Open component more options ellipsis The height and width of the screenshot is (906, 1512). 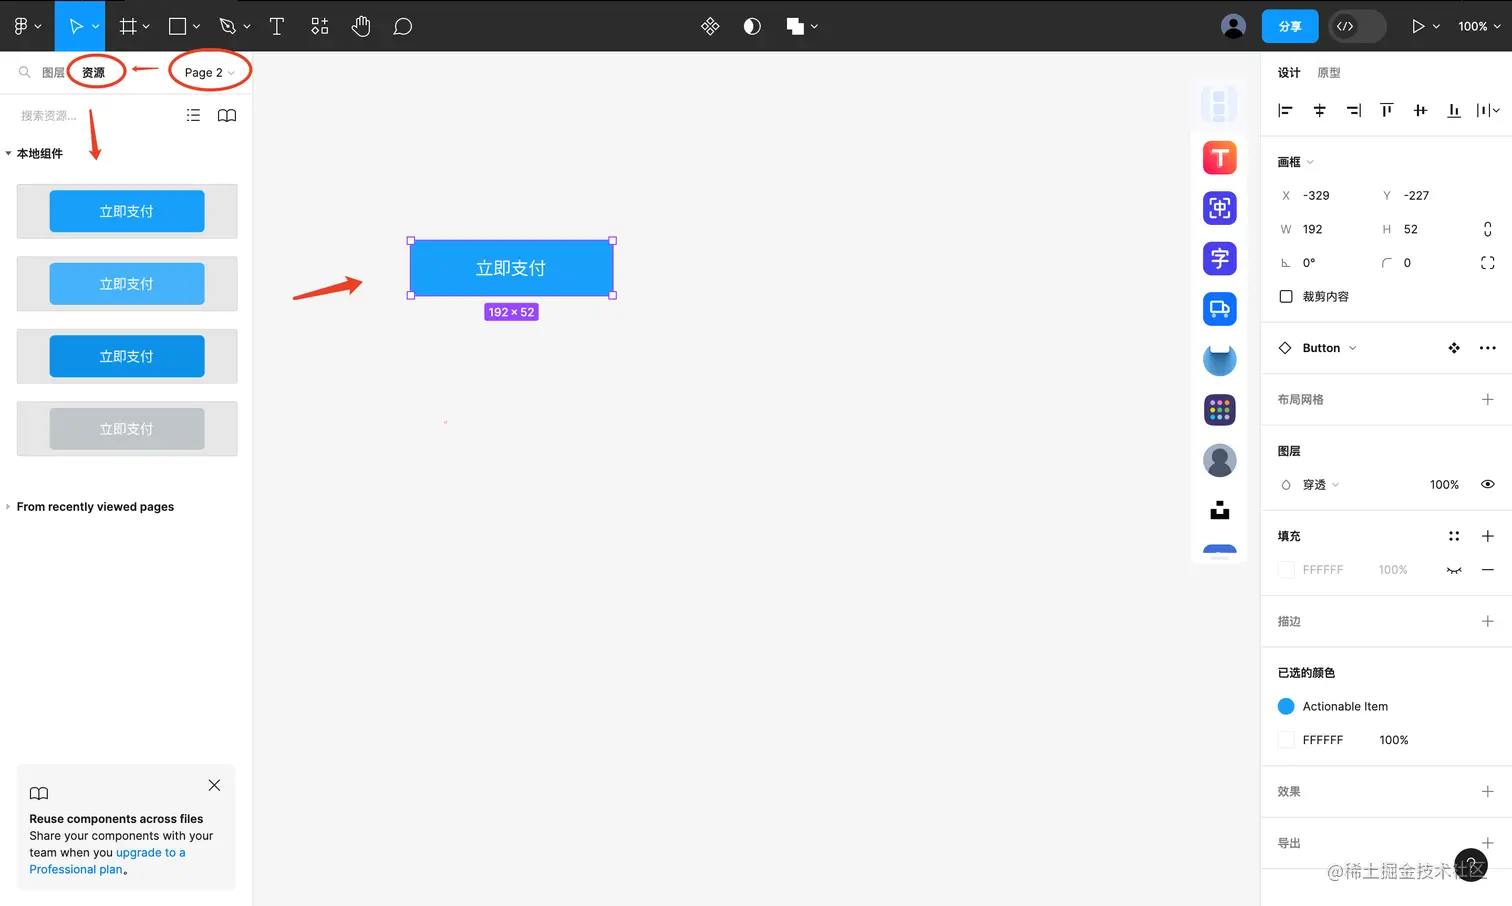pos(1488,348)
